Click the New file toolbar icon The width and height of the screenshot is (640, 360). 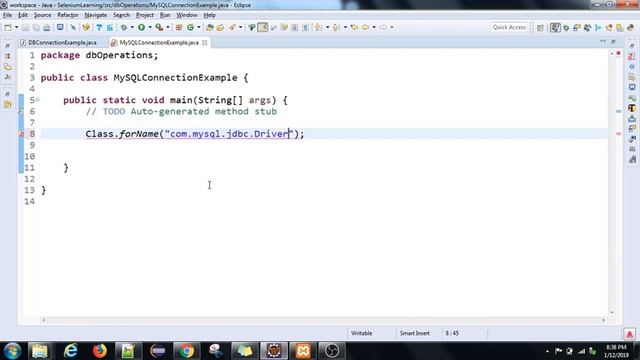coord(8,27)
